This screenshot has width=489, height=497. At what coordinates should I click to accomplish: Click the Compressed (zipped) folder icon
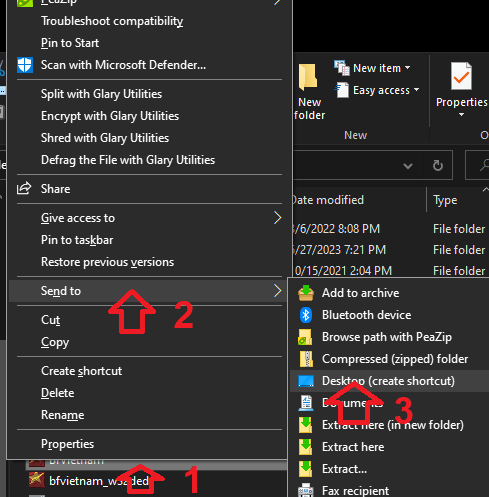306,359
